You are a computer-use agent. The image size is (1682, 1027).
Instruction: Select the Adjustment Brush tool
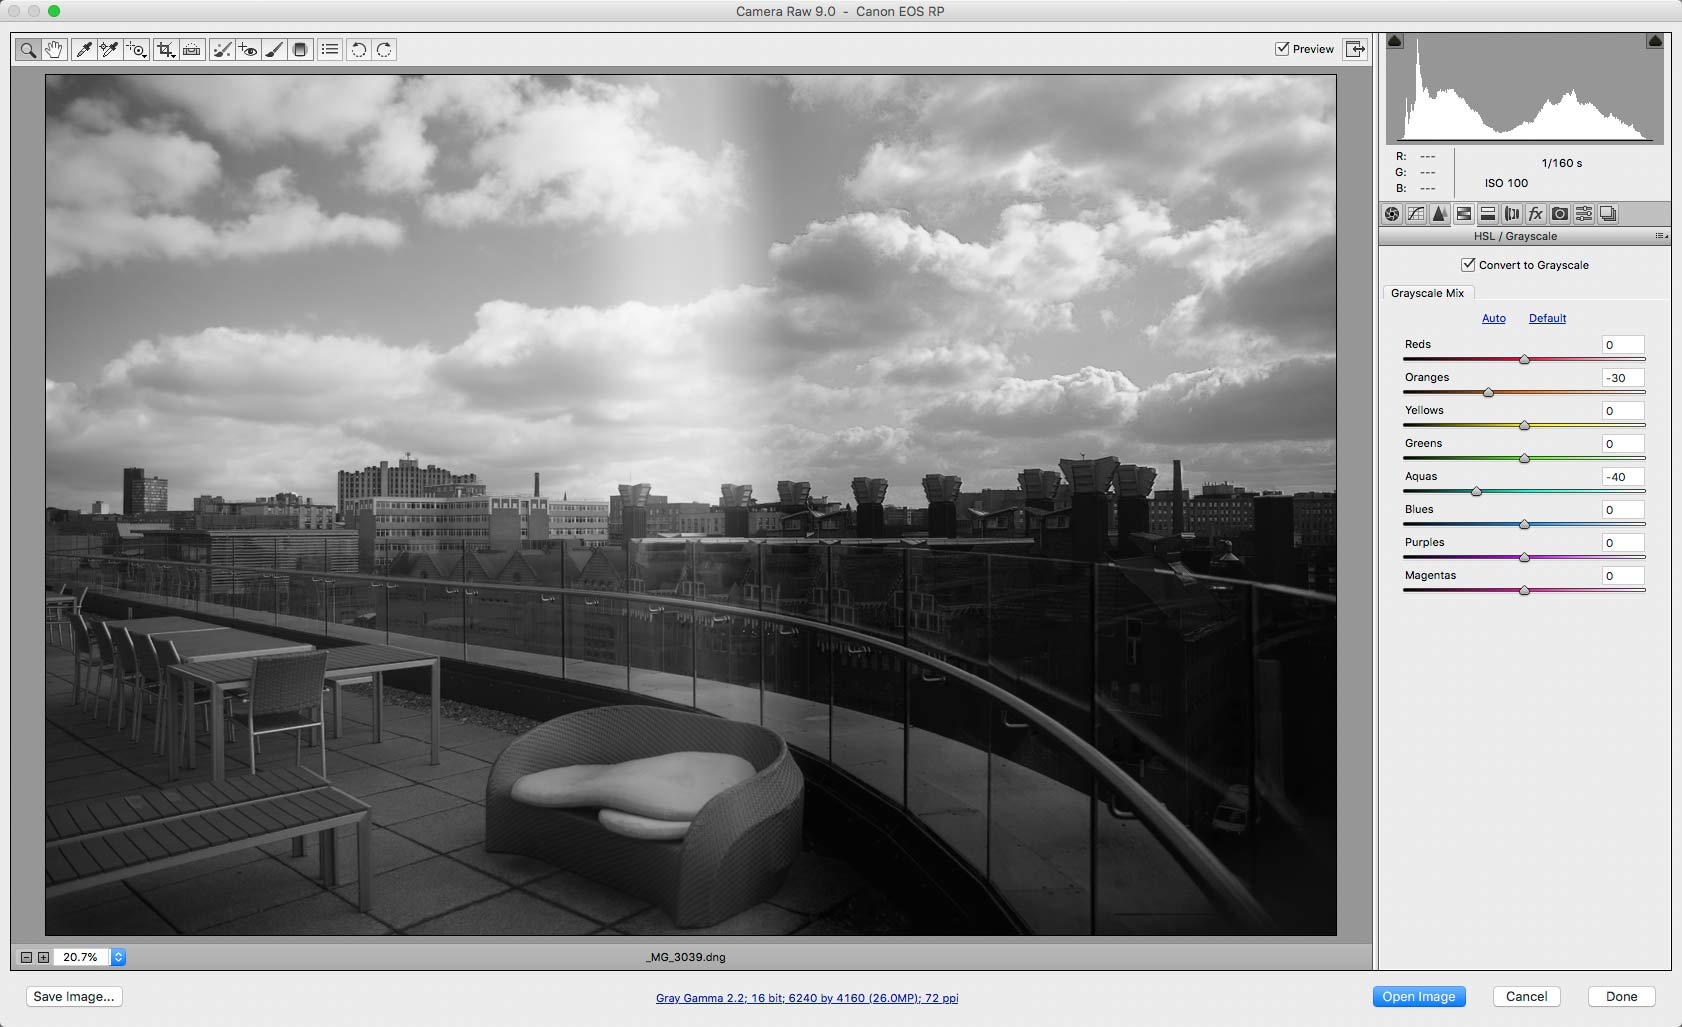coord(274,49)
